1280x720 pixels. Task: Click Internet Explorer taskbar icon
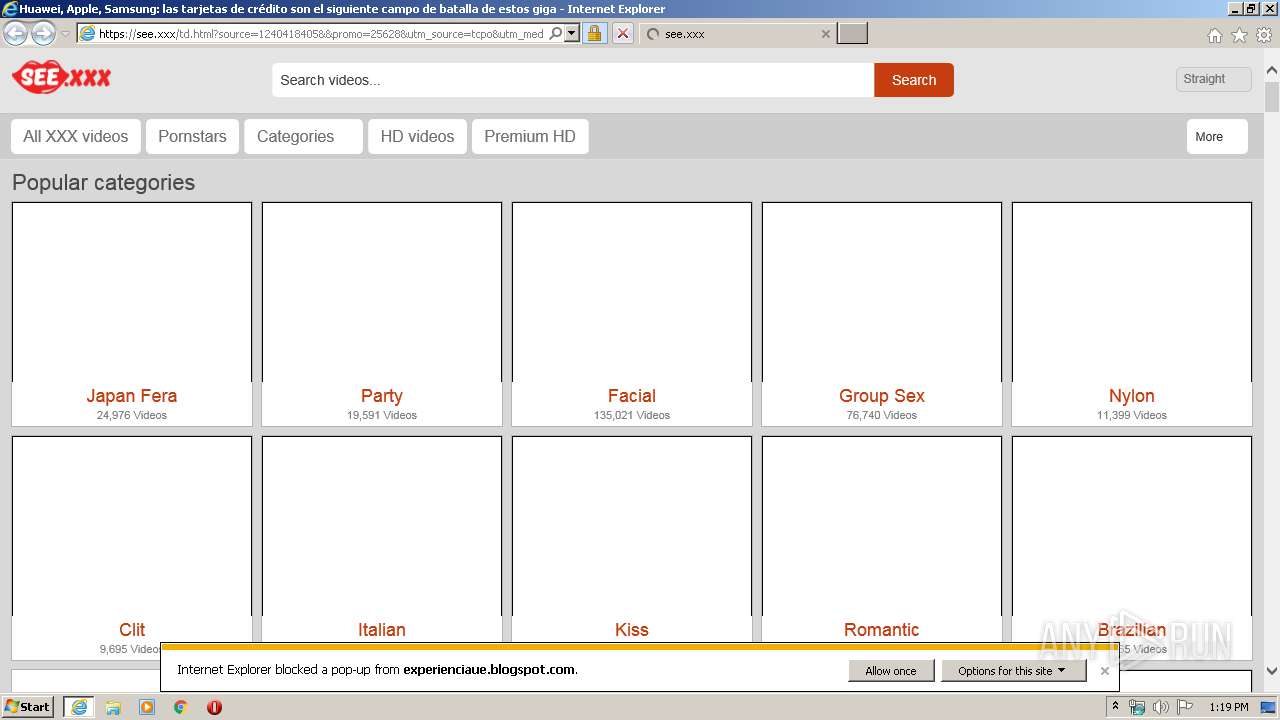79,707
